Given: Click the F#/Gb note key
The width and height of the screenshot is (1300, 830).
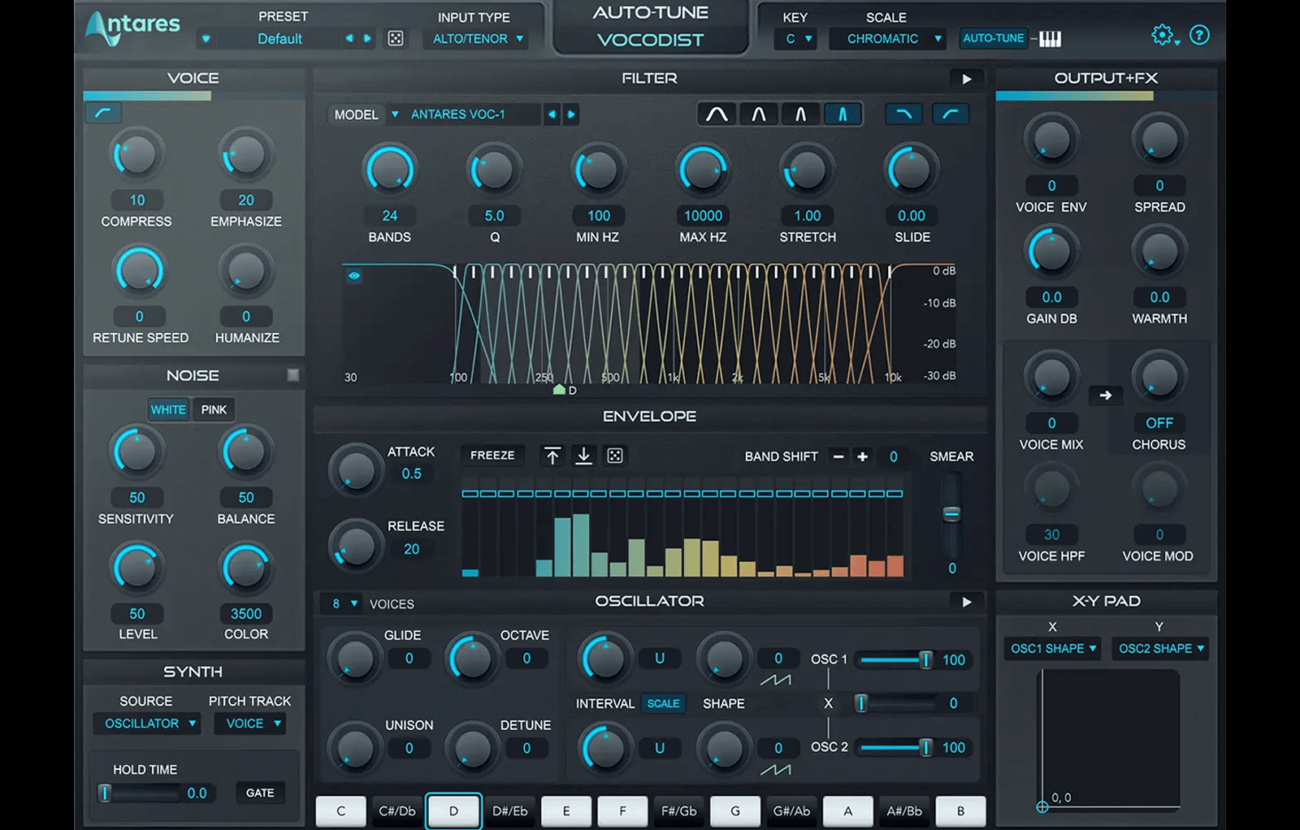Looking at the screenshot, I should click(679, 811).
